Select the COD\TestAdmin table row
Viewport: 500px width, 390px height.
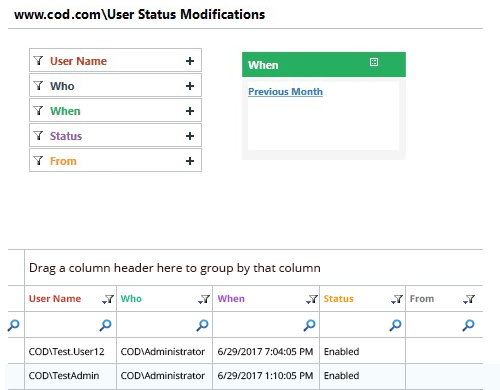click(245, 376)
